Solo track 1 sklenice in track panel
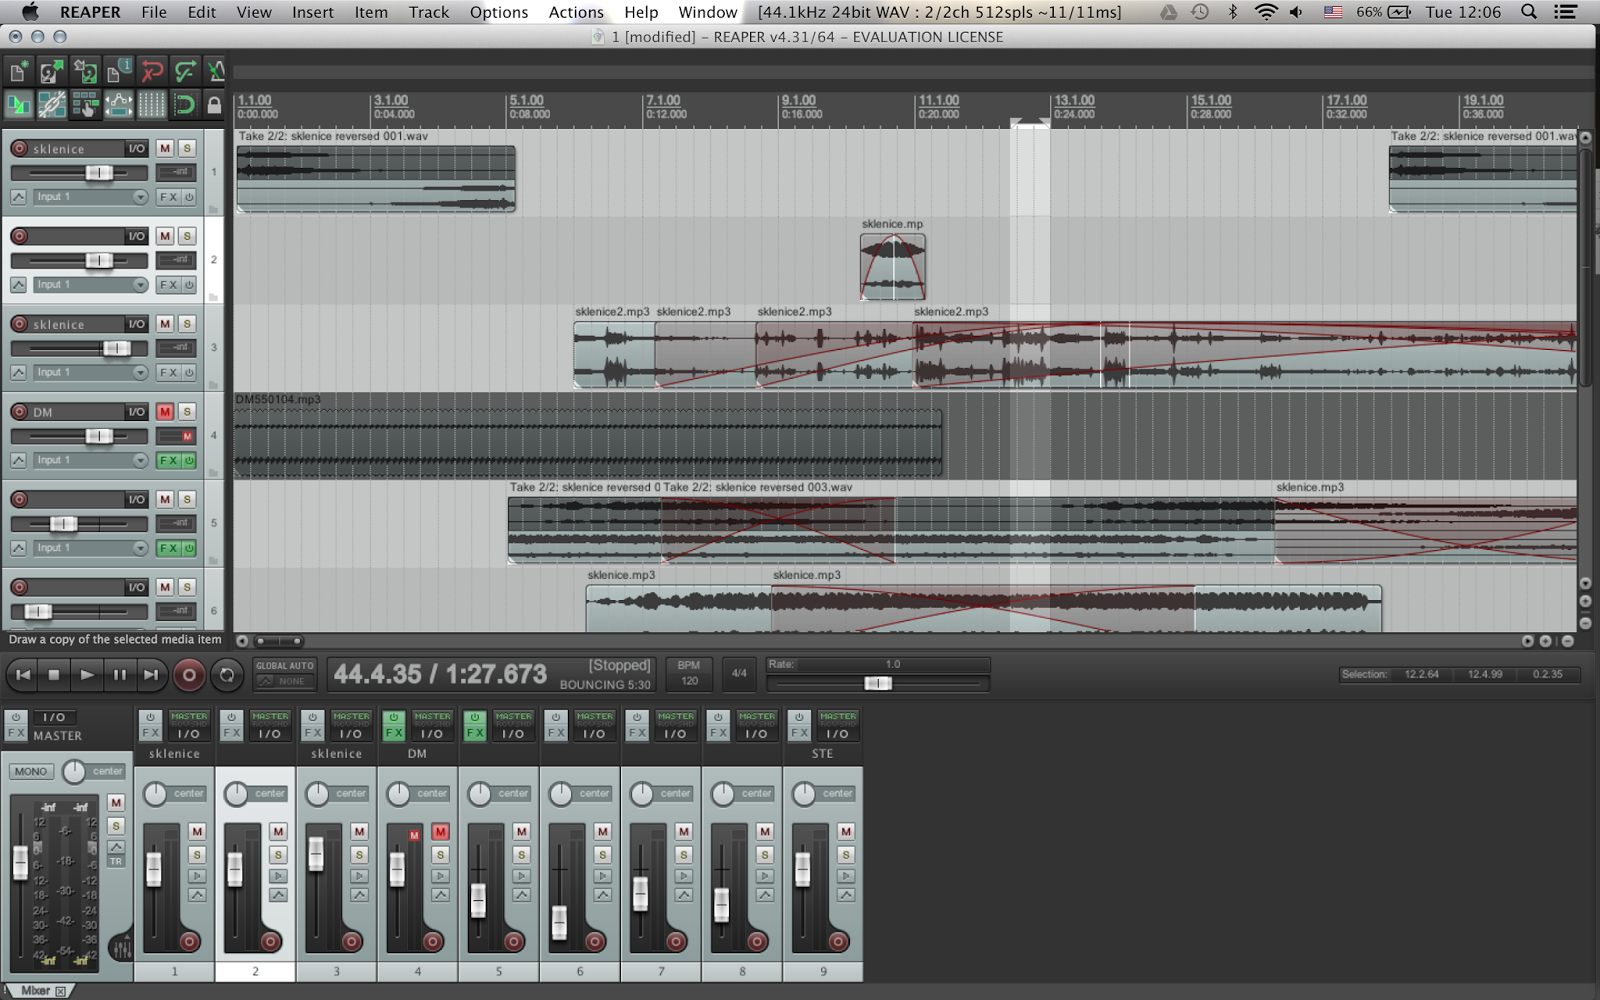Screen dimensions: 1600x1000 pos(187,148)
